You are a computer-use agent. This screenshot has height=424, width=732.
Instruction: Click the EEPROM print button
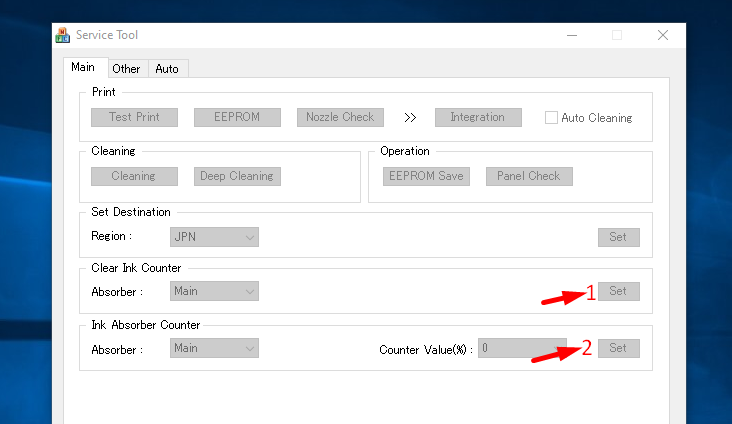point(237,117)
